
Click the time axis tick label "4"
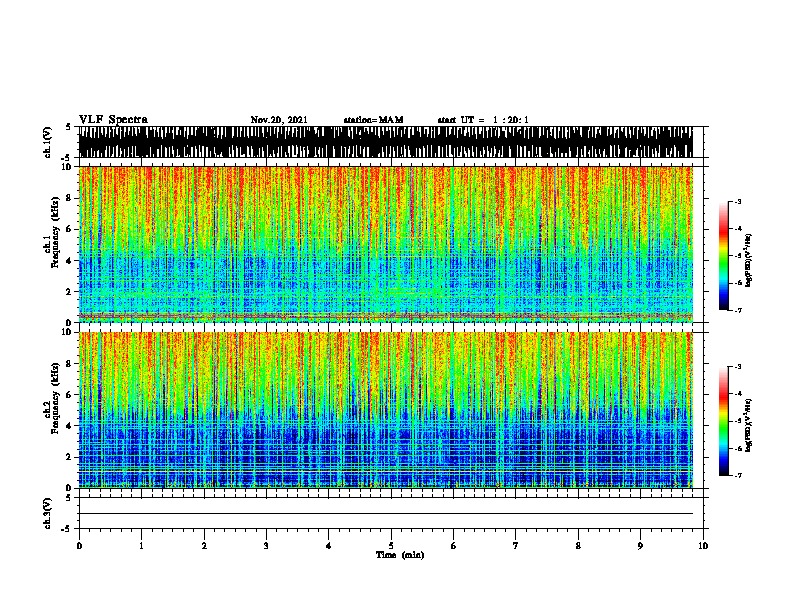(x=329, y=546)
